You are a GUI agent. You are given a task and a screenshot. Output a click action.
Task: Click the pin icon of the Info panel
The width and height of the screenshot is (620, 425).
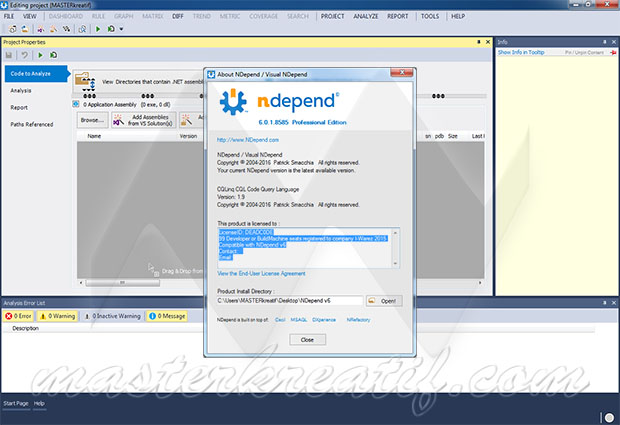[x=605, y=42]
